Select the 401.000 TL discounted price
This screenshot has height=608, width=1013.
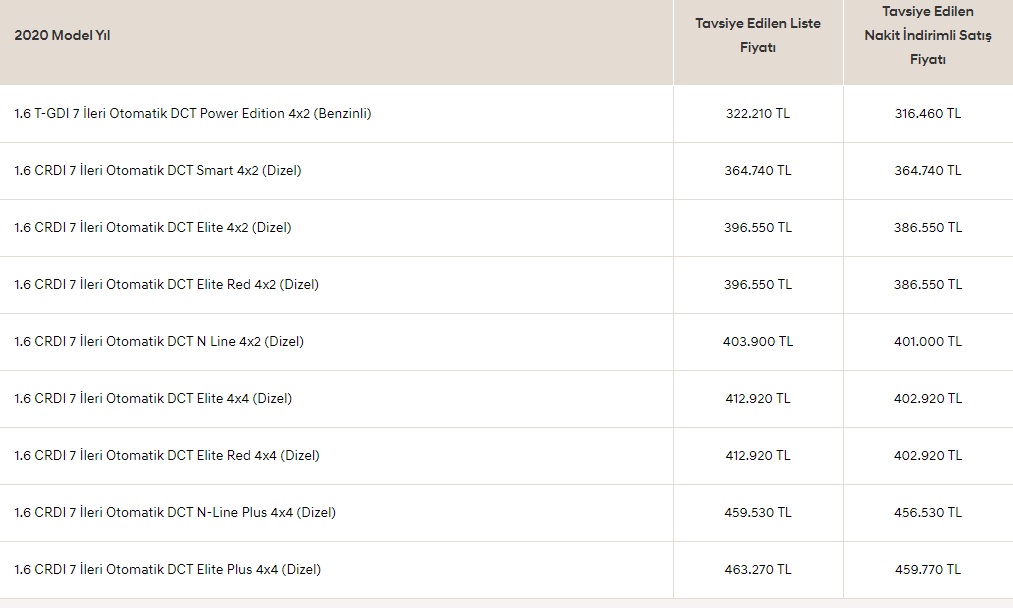pyautogui.click(x=928, y=341)
